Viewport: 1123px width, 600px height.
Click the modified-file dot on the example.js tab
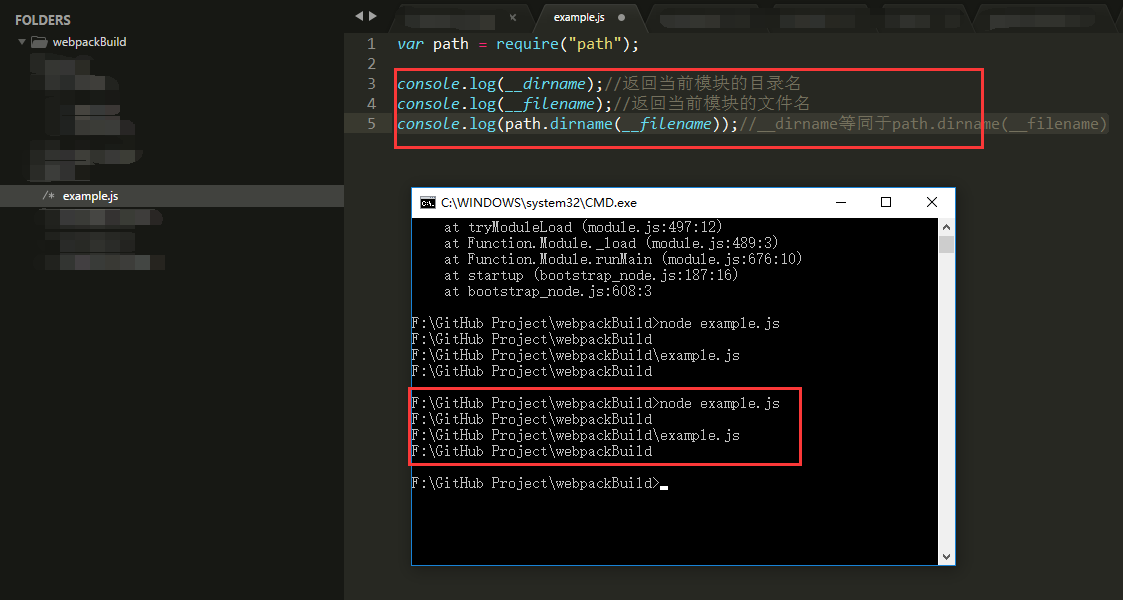coord(621,17)
